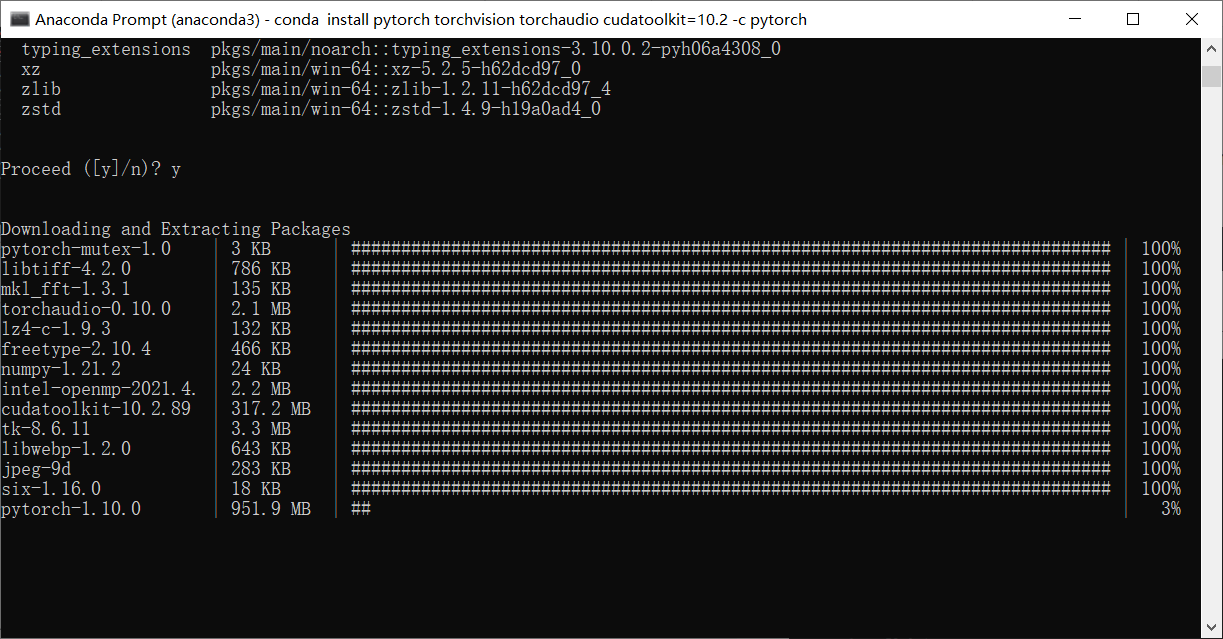Click the lz4-c-1.9.3 row name
The width and height of the screenshot is (1223, 639).
pos(56,329)
